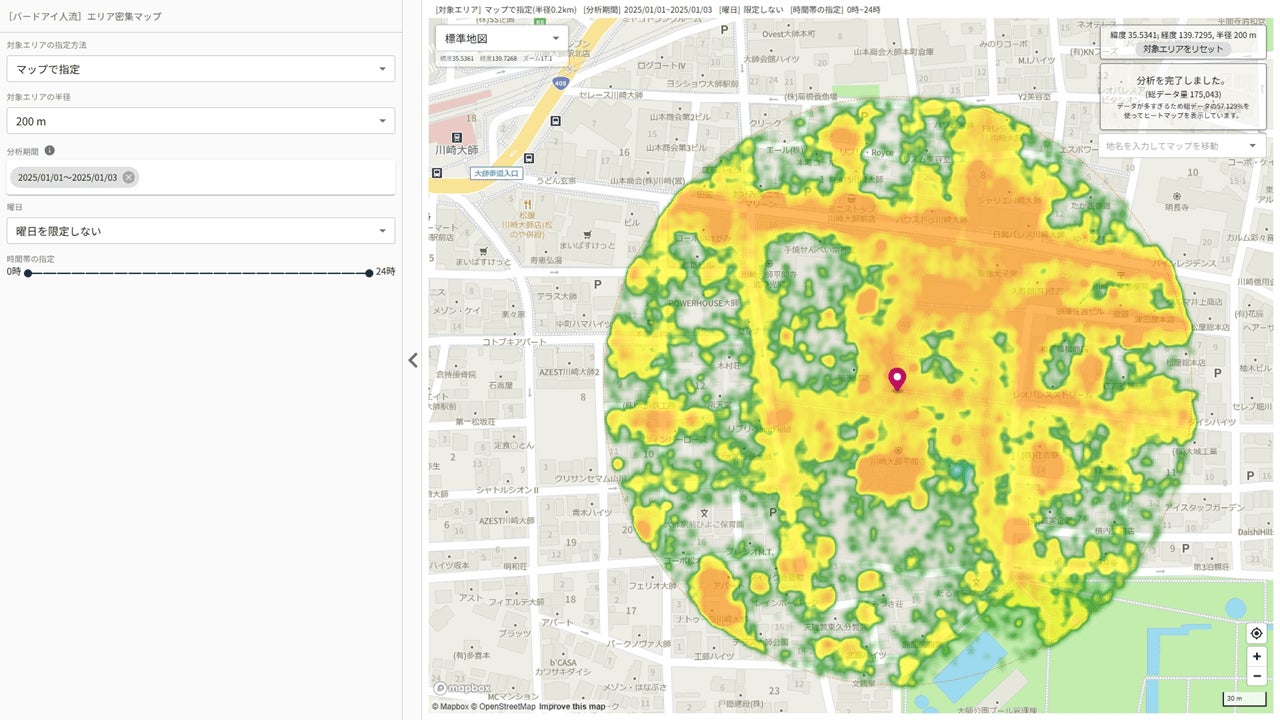Click the コトブキアパート map label
The height and width of the screenshot is (720, 1280).
coord(515,342)
